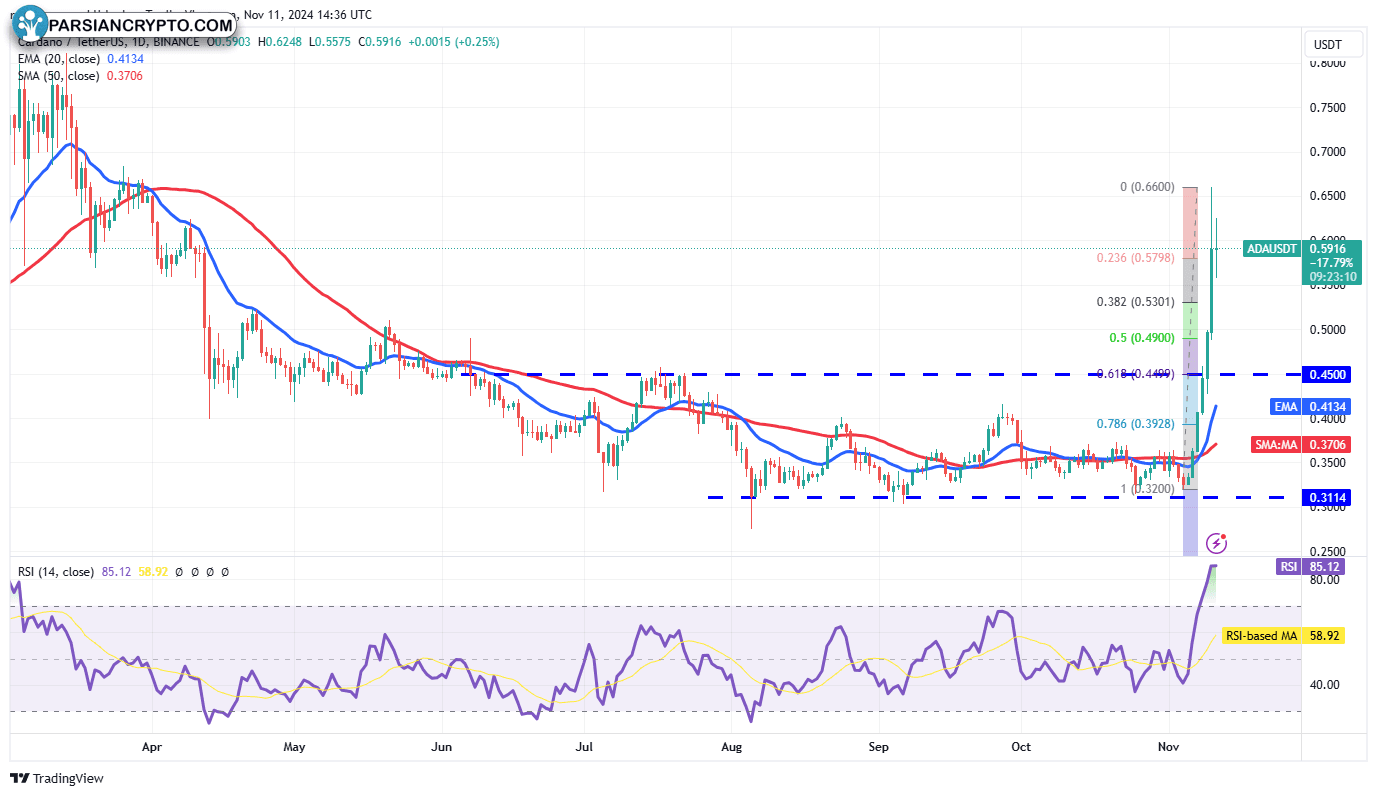Click the TradingView logo
The height and width of the screenshot is (796, 1377).
[56, 778]
